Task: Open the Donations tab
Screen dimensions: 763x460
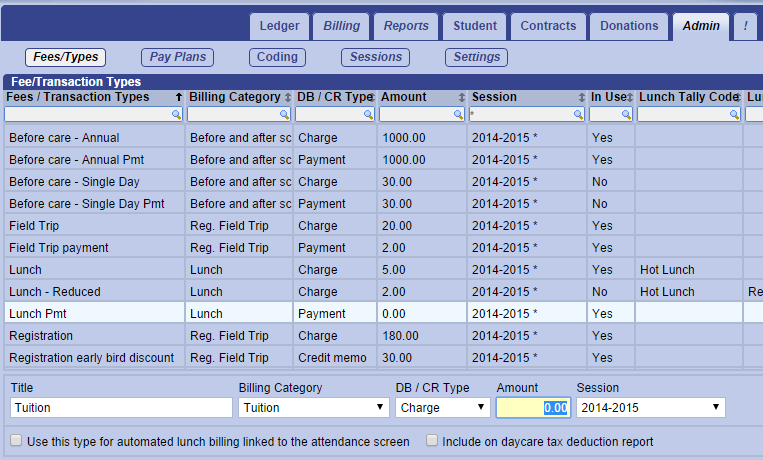Action: pyautogui.click(x=628, y=26)
